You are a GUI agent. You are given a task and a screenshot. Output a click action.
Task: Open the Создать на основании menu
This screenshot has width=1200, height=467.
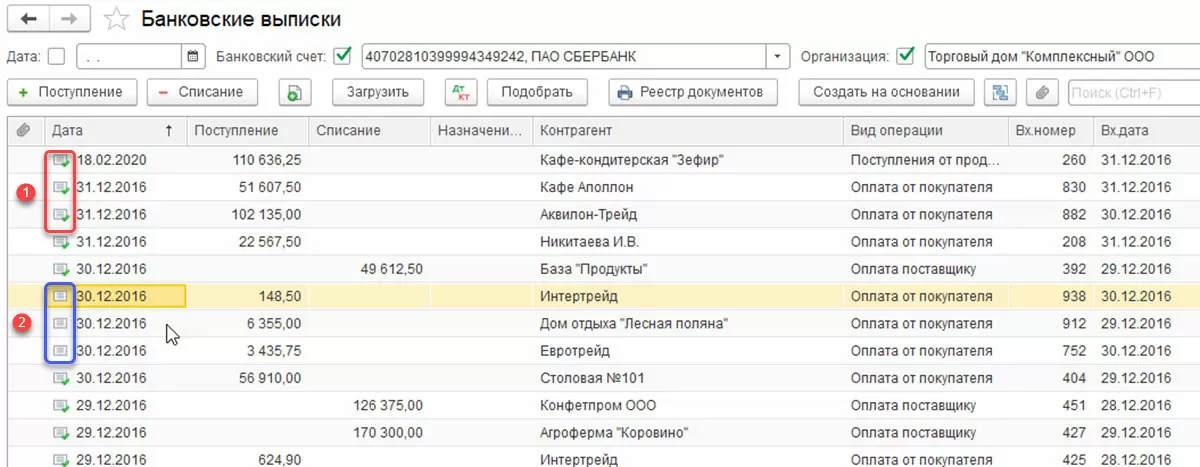[887, 92]
